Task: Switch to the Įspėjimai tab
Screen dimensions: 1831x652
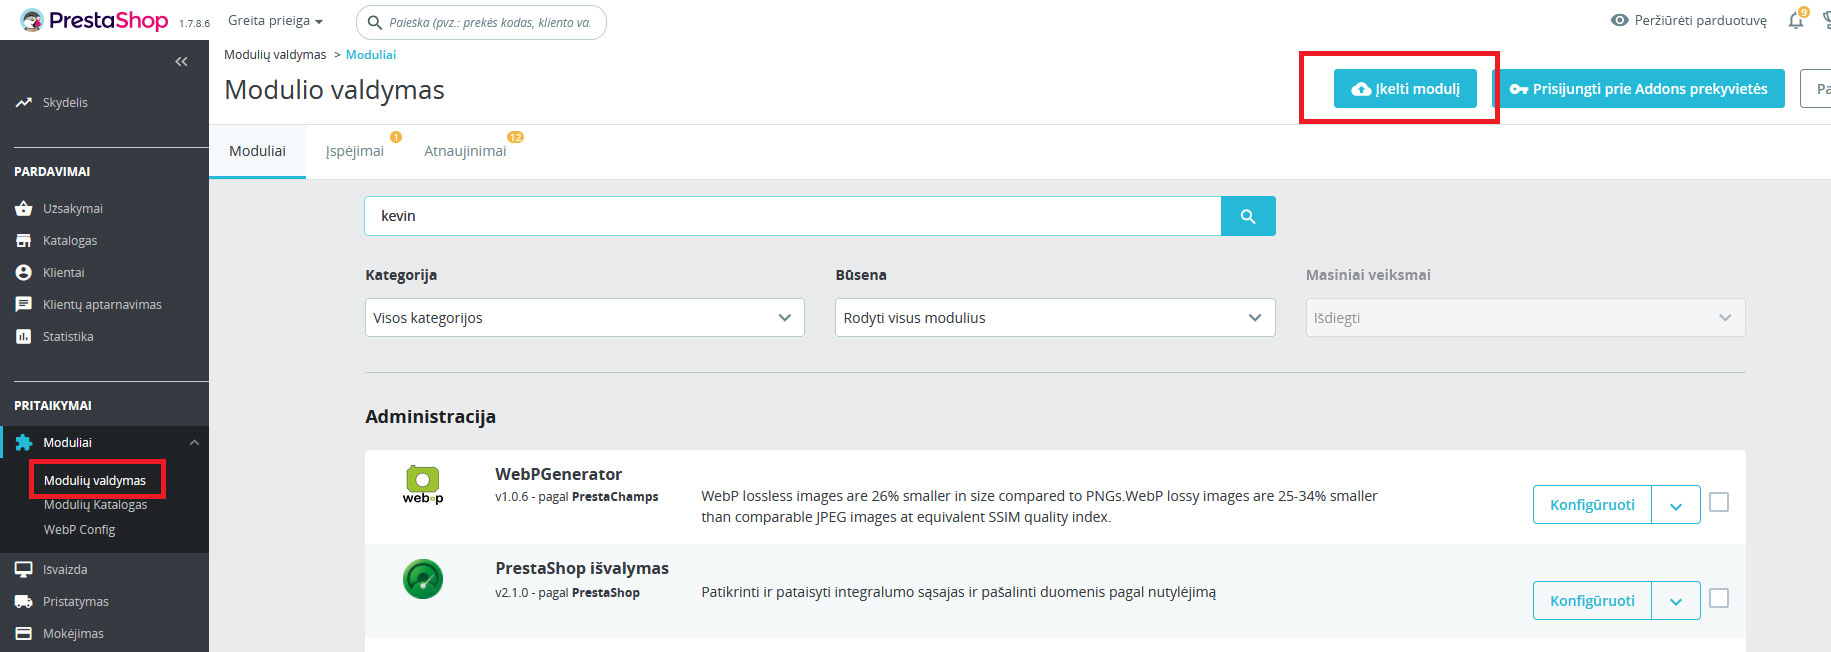Action: coord(355,151)
